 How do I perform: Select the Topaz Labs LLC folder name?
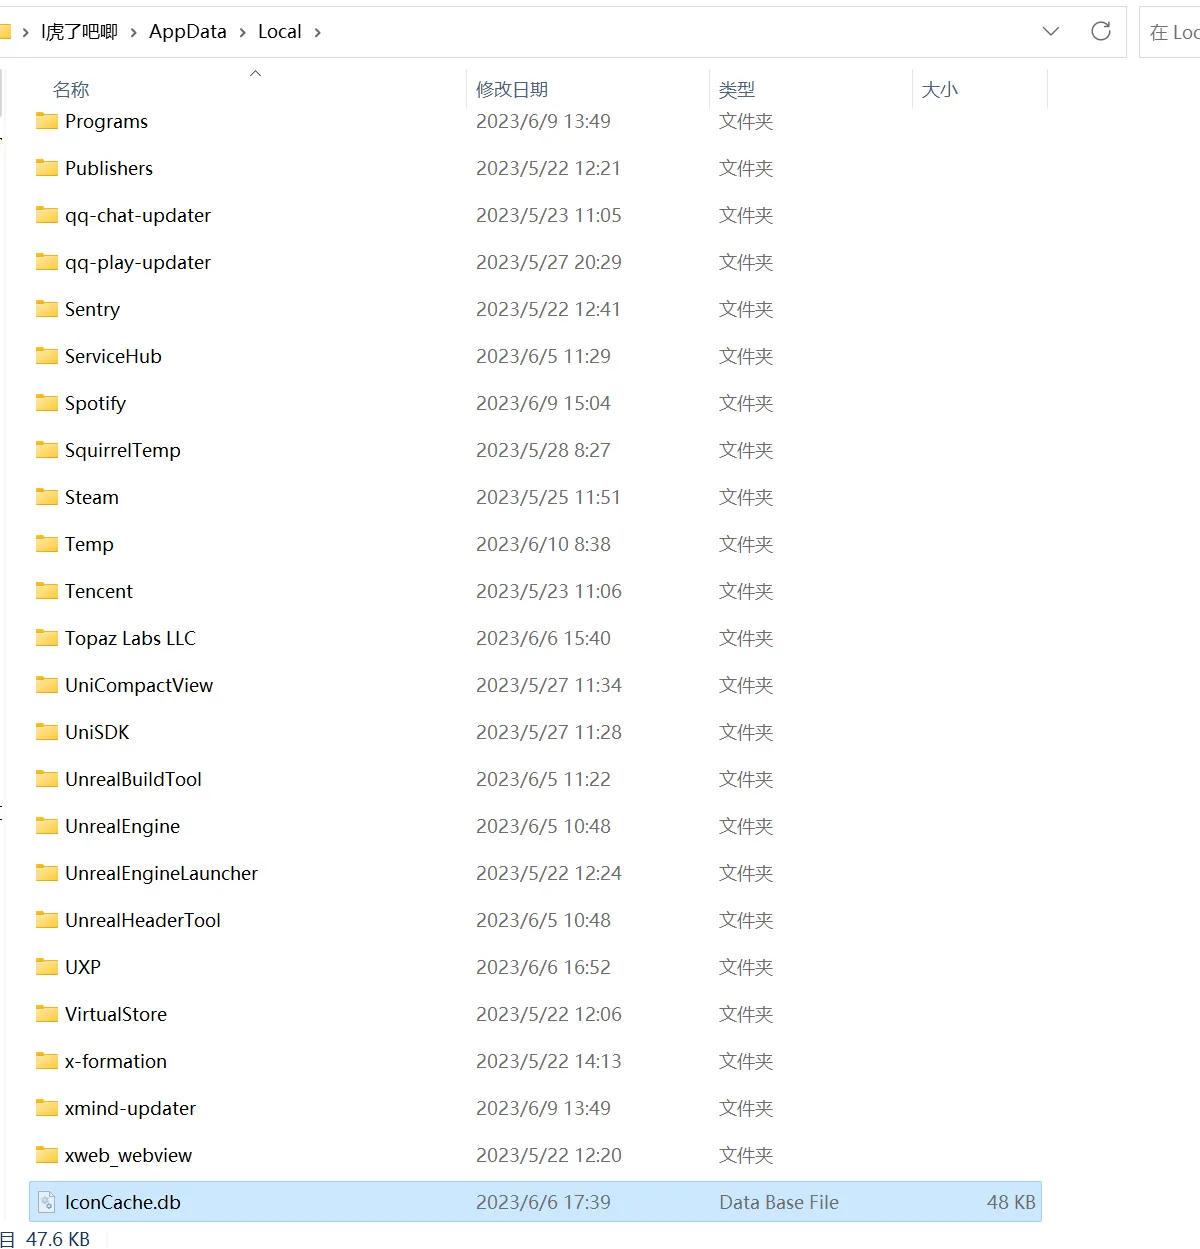(x=131, y=638)
